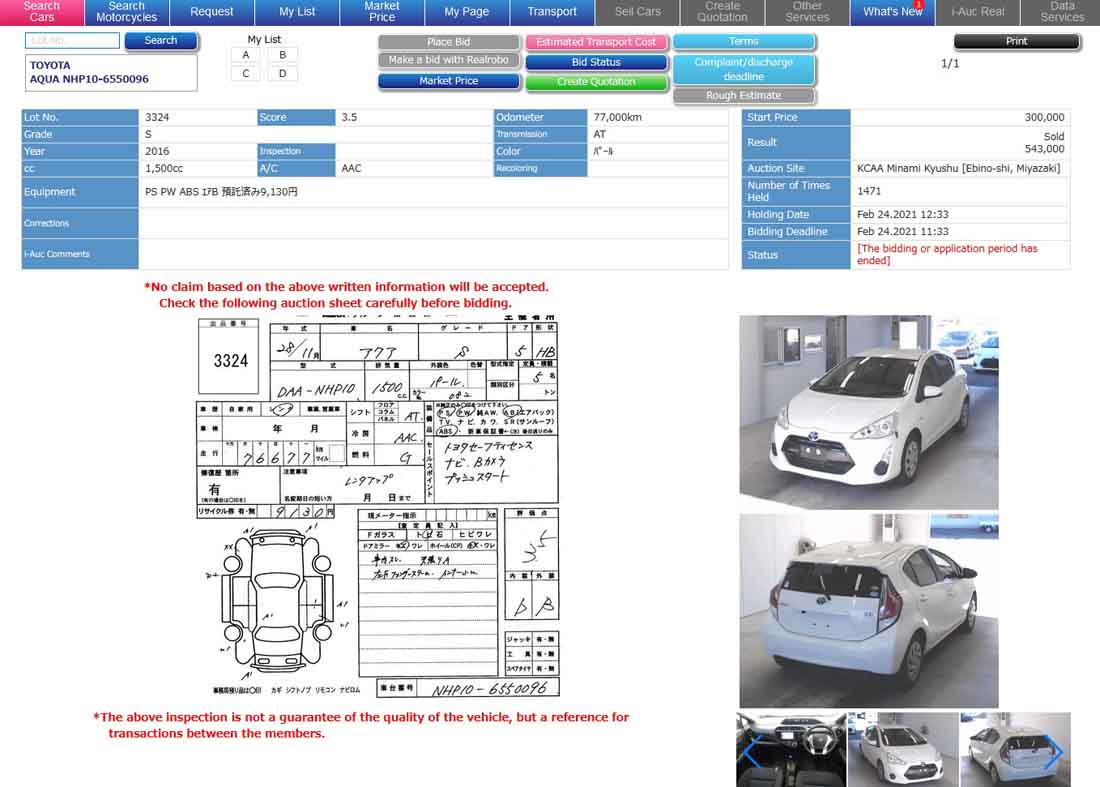Open Estimated Transport Cost
The width and height of the screenshot is (1100, 787).
[x=596, y=42]
